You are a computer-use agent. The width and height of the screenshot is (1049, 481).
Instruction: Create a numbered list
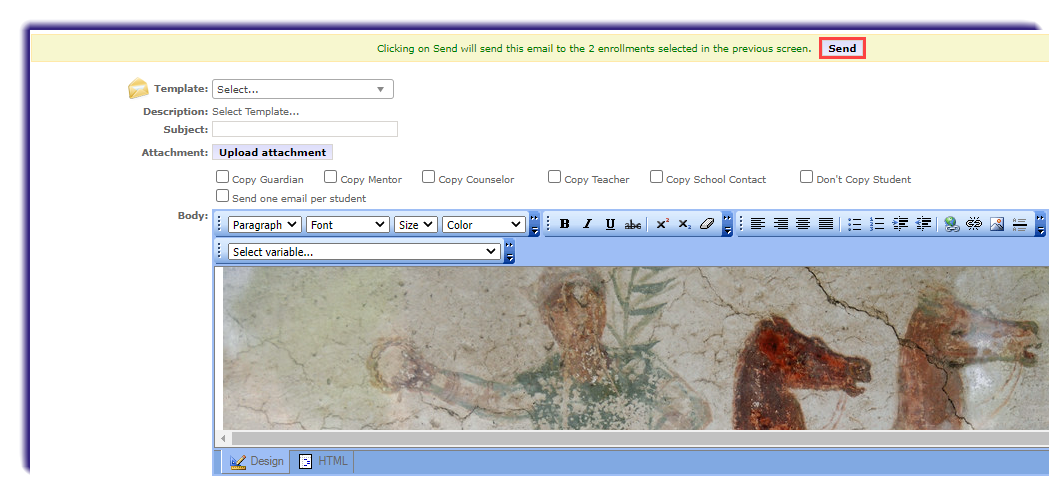[878, 224]
